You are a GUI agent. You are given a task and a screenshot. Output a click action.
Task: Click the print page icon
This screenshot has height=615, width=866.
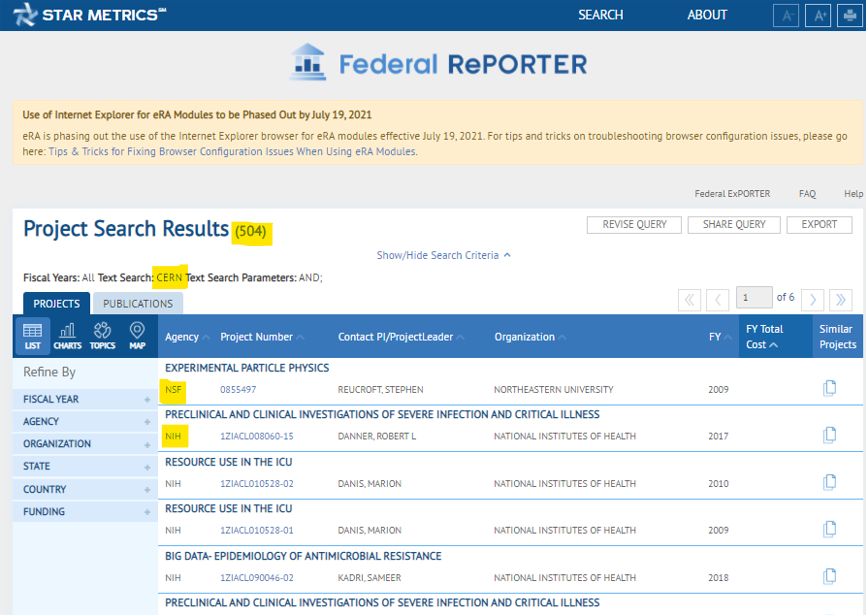pos(850,15)
